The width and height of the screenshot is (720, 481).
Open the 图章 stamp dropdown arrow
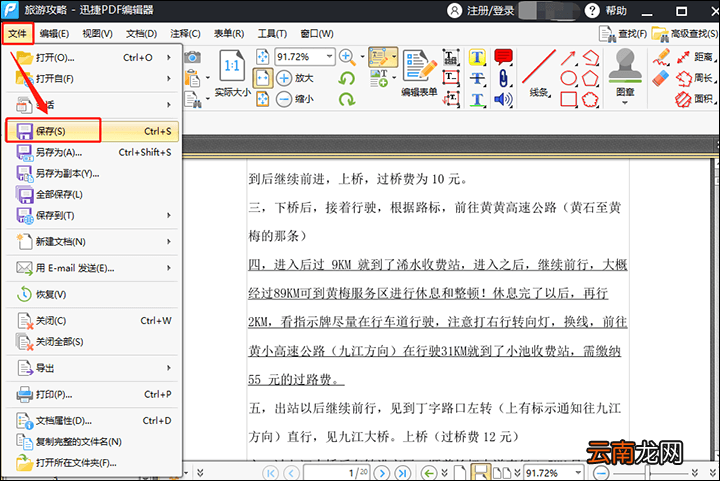pos(624,103)
